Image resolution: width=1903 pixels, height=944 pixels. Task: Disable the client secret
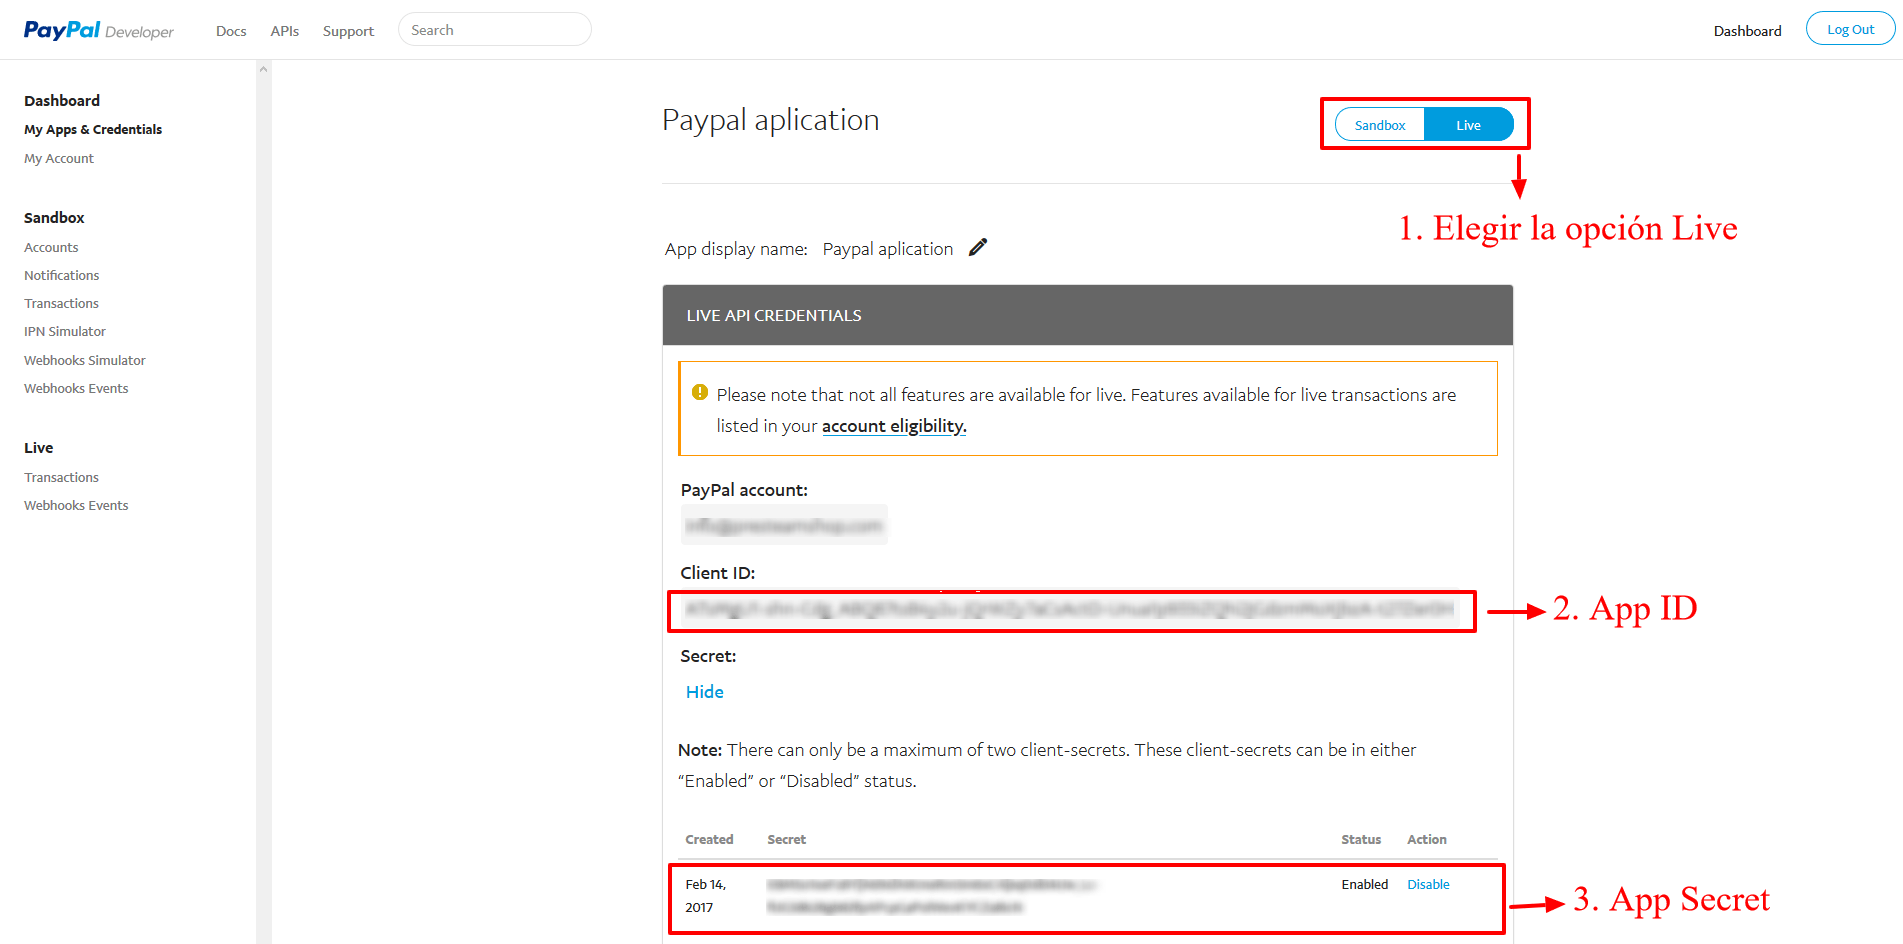pos(1428,885)
